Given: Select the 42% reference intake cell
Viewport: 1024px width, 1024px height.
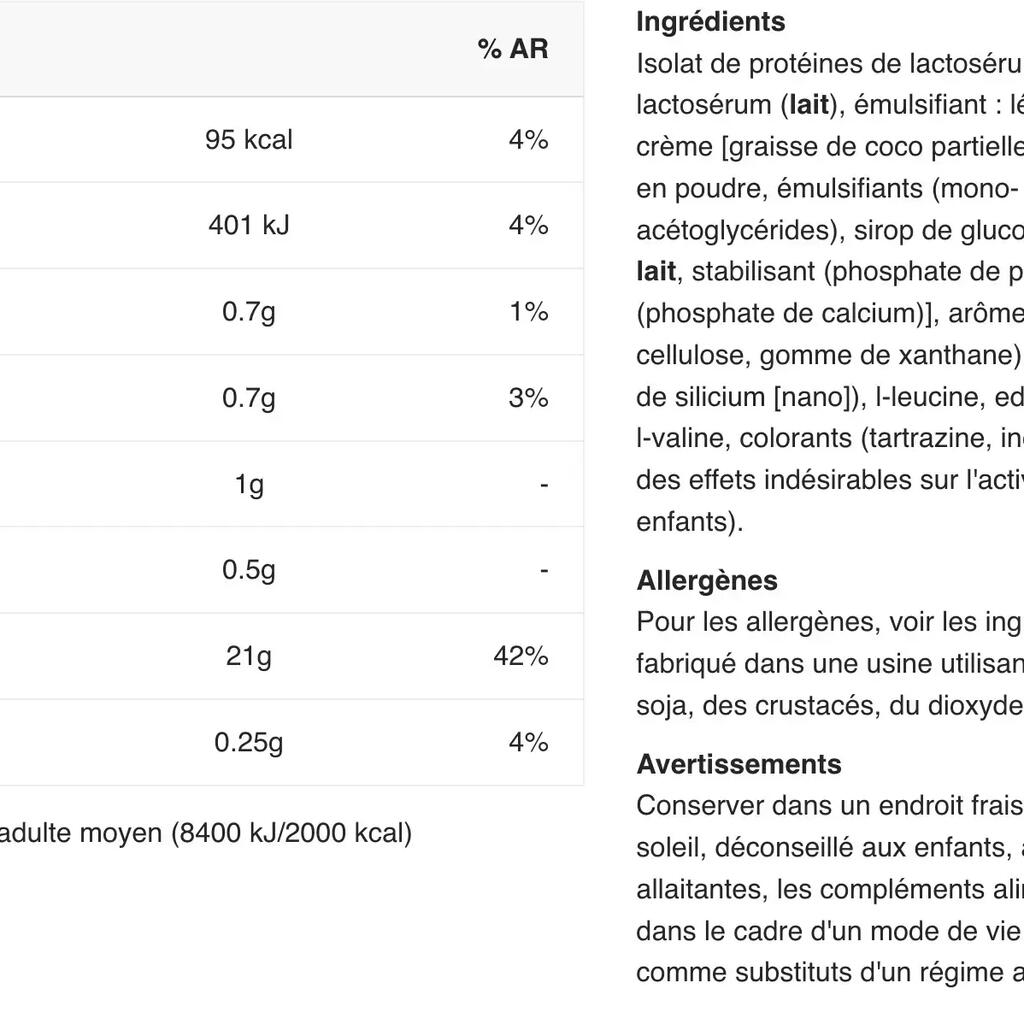Looking at the screenshot, I should 520,656.
